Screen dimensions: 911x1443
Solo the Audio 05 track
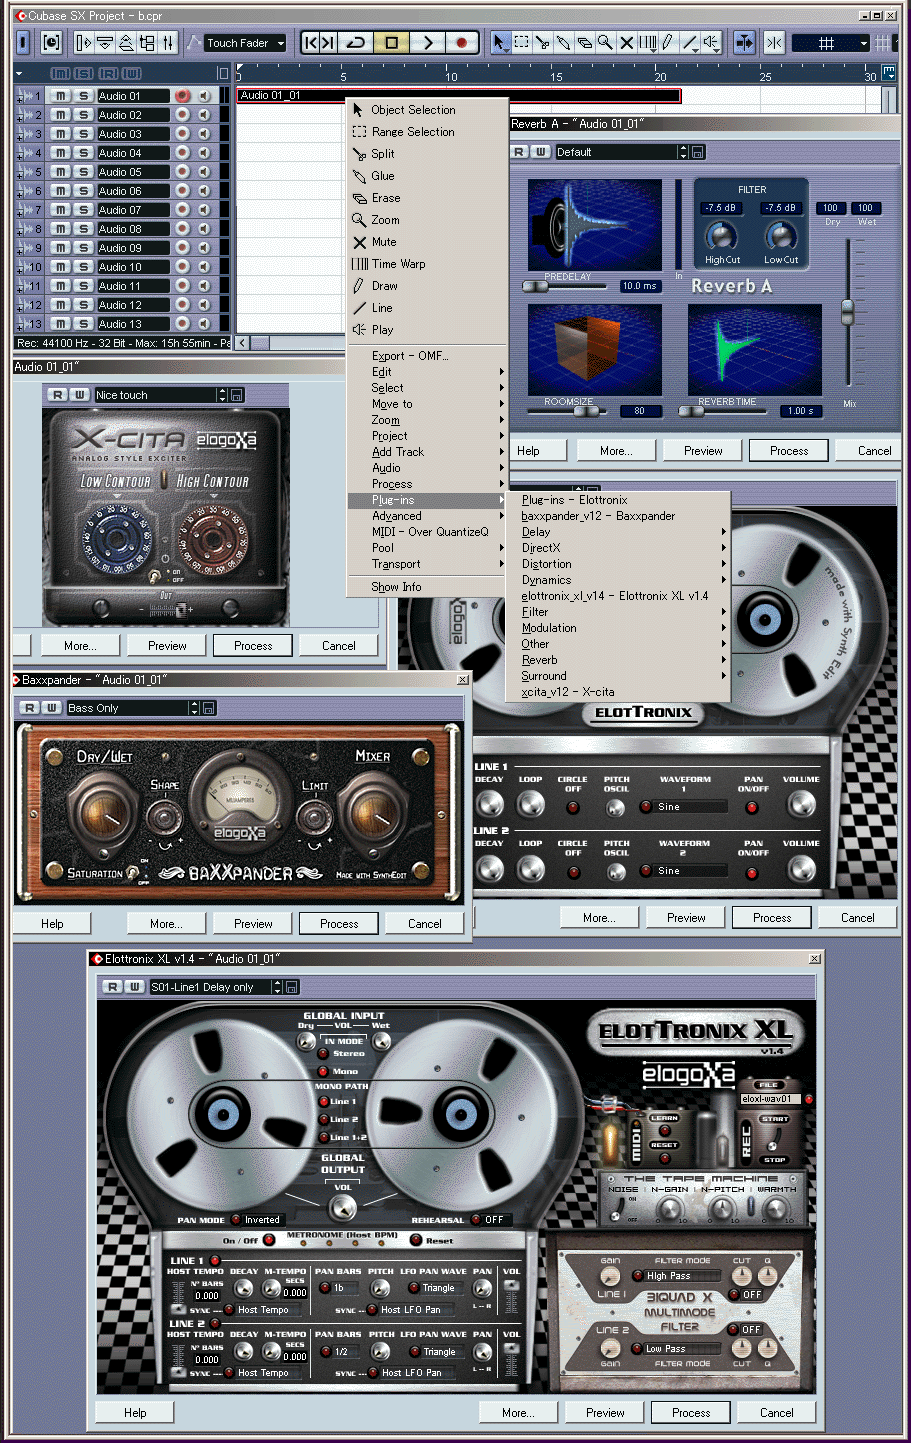83,171
